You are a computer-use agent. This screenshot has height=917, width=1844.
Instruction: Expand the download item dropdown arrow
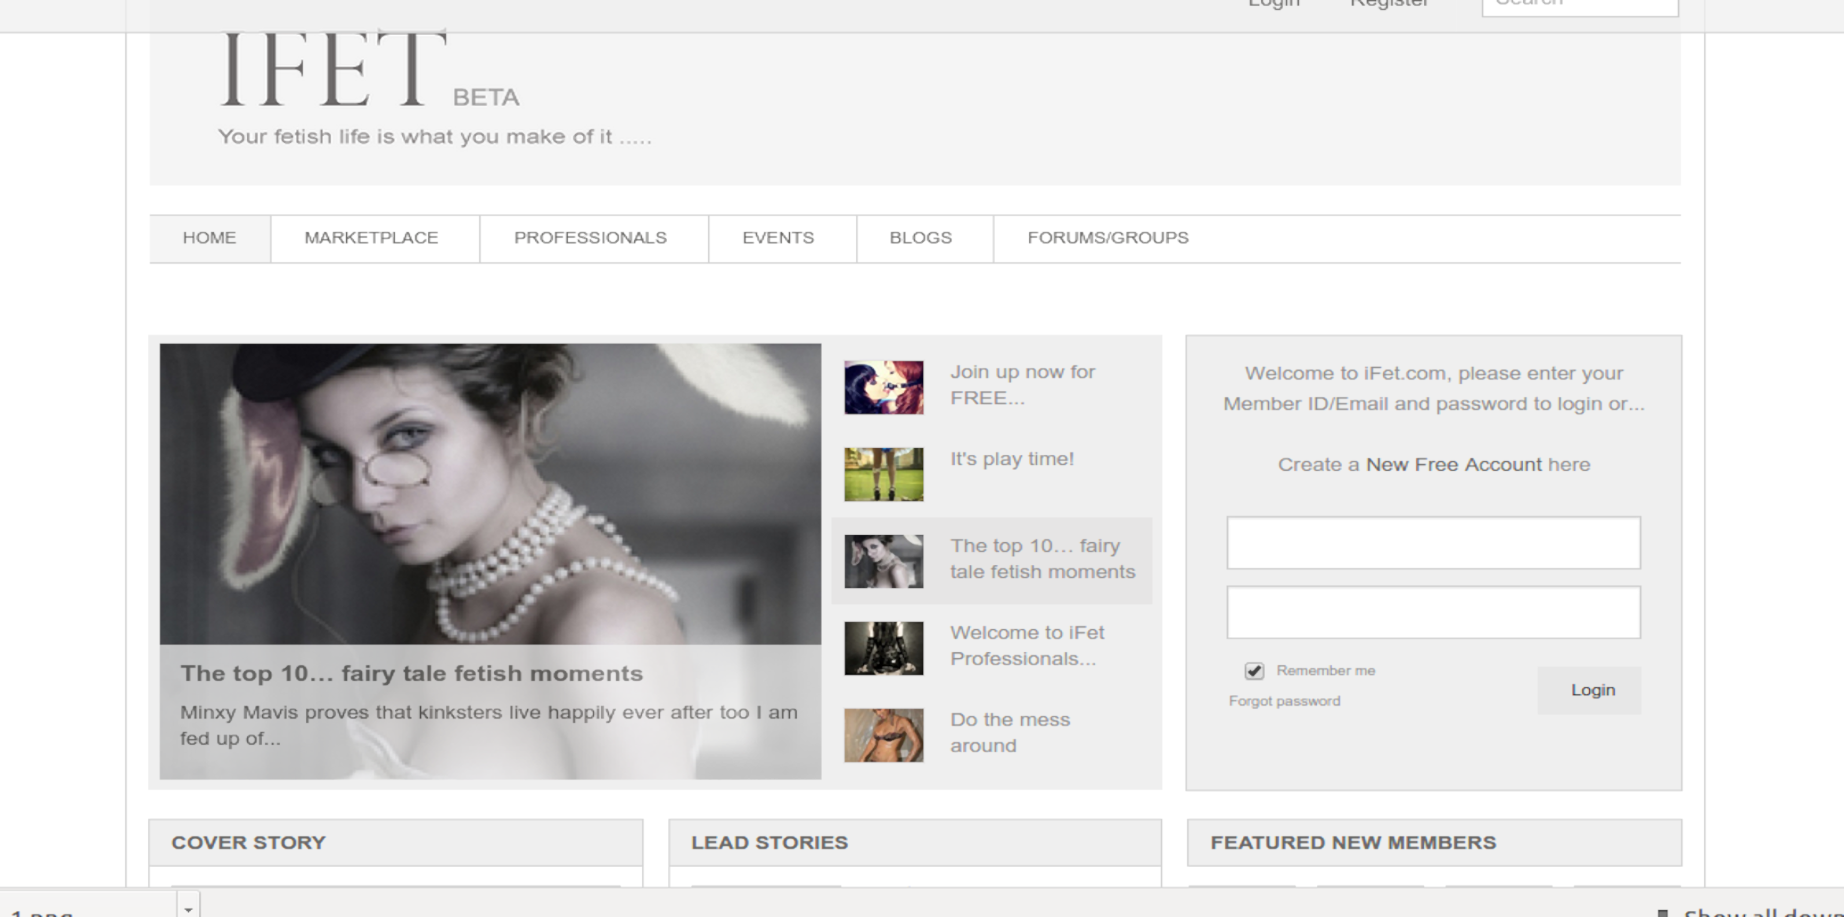tap(188, 908)
